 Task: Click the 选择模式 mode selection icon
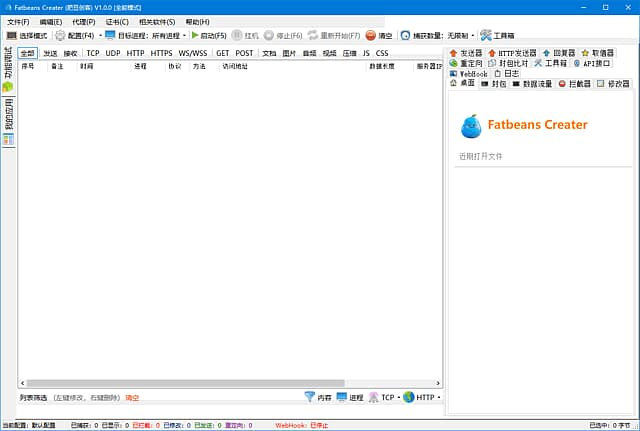click(x=11, y=35)
